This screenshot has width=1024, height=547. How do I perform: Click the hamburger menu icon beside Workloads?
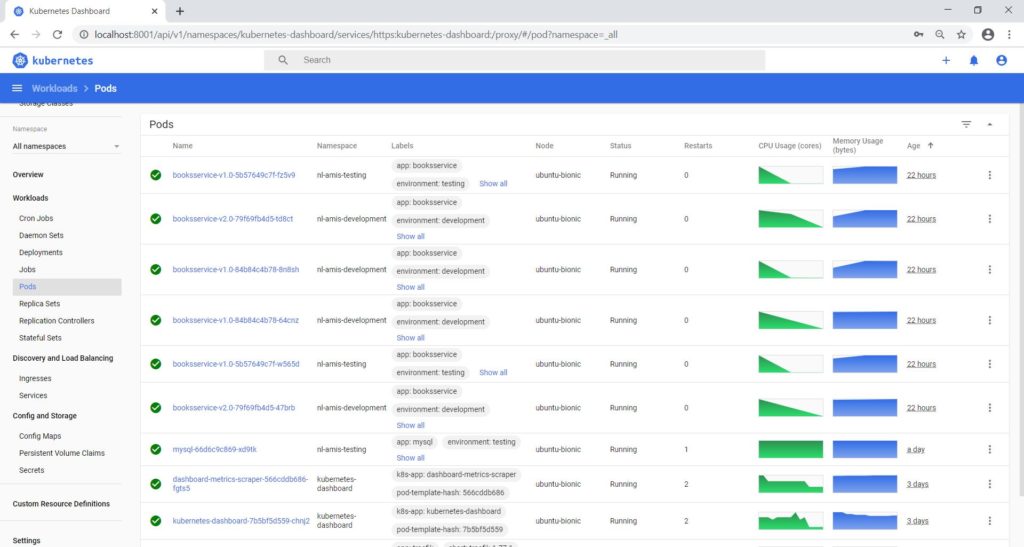[17, 88]
